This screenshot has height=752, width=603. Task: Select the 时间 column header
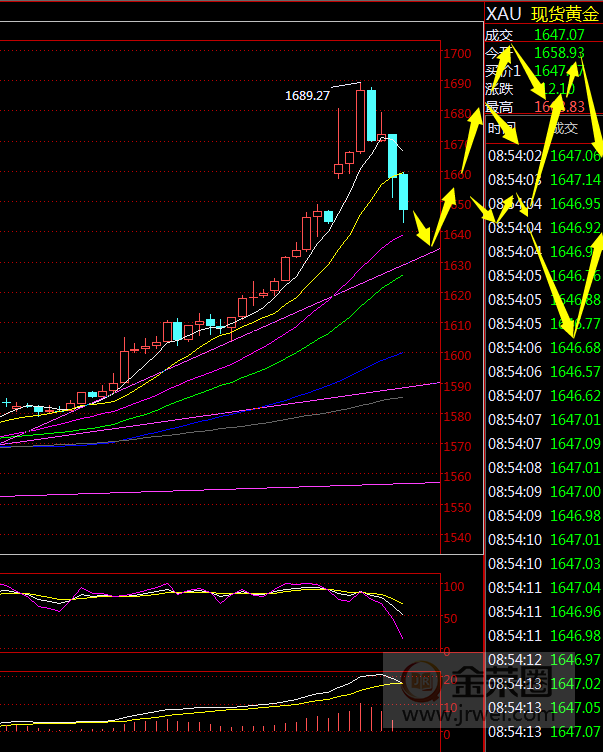pyautogui.click(x=502, y=128)
